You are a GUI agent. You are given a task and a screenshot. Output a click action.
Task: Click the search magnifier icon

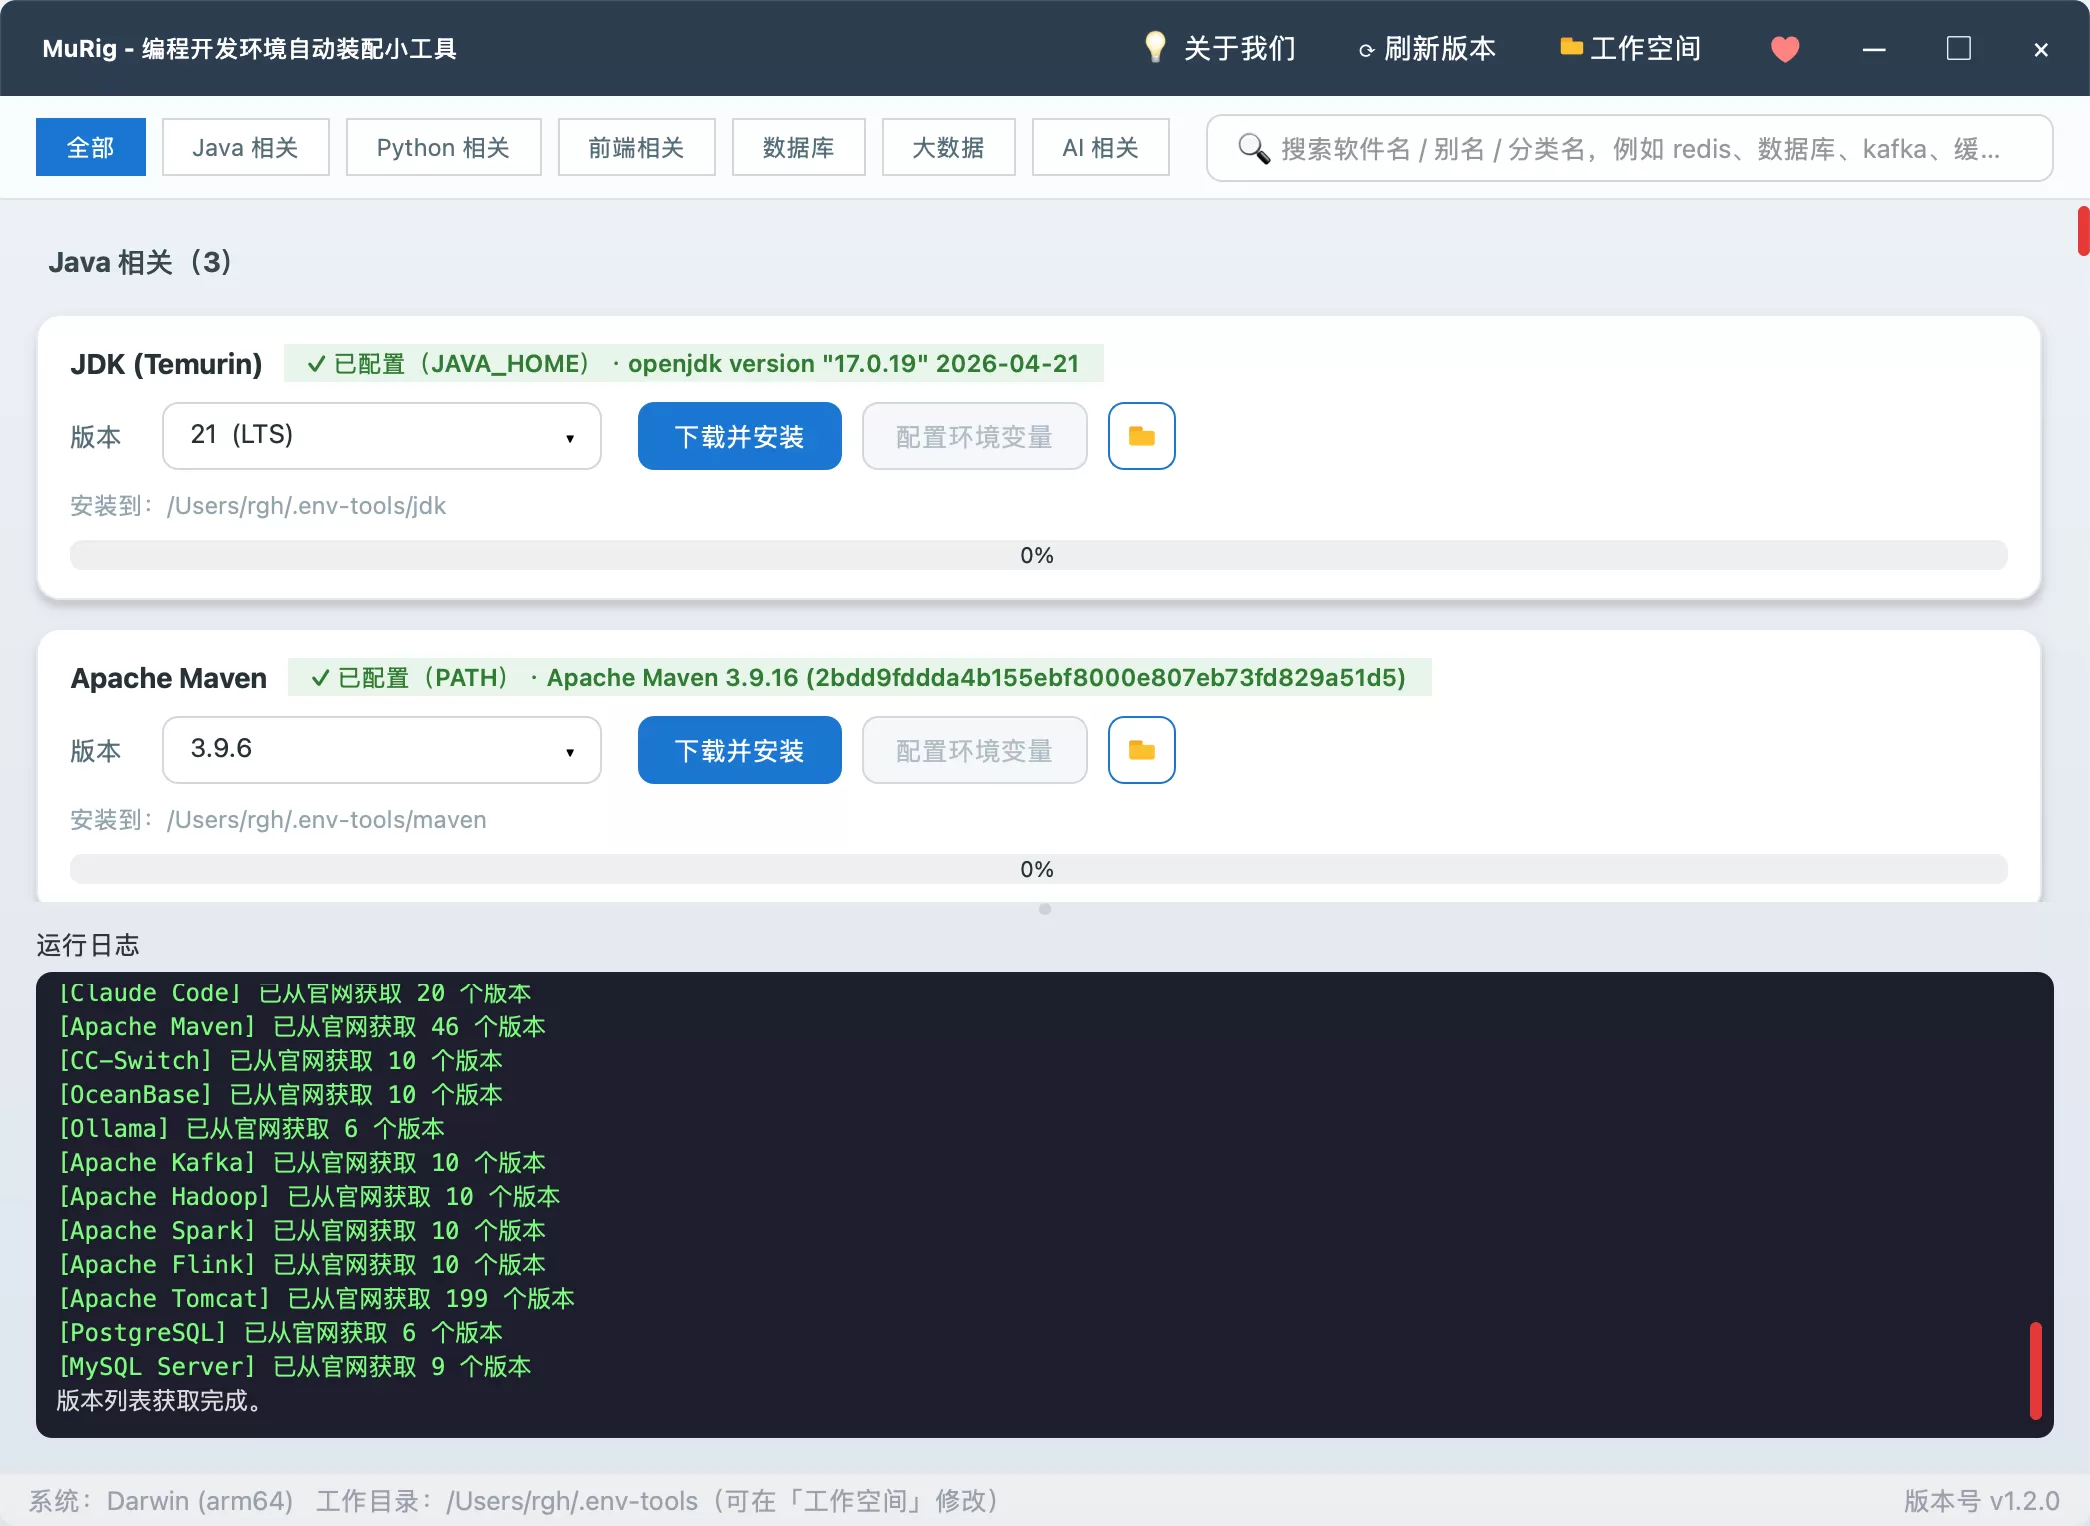point(1253,148)
